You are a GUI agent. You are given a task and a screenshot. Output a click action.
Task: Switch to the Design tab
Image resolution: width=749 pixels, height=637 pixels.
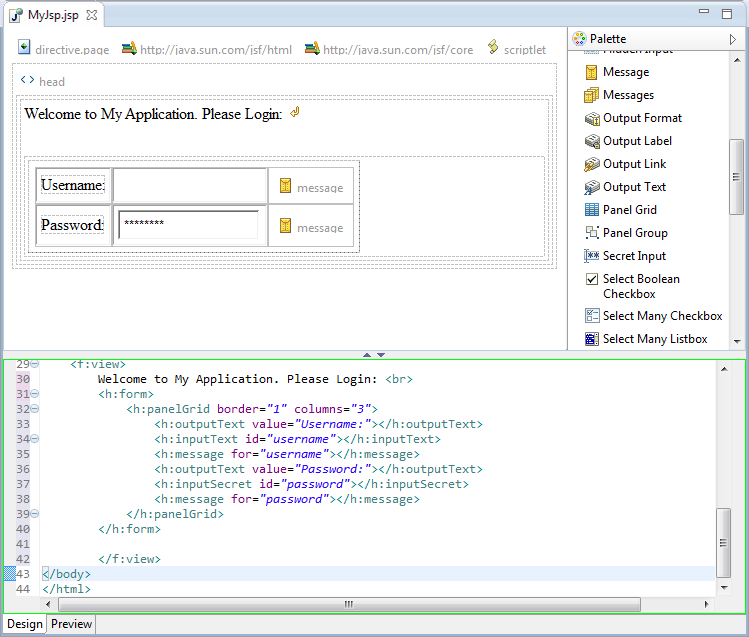[25, 624]
